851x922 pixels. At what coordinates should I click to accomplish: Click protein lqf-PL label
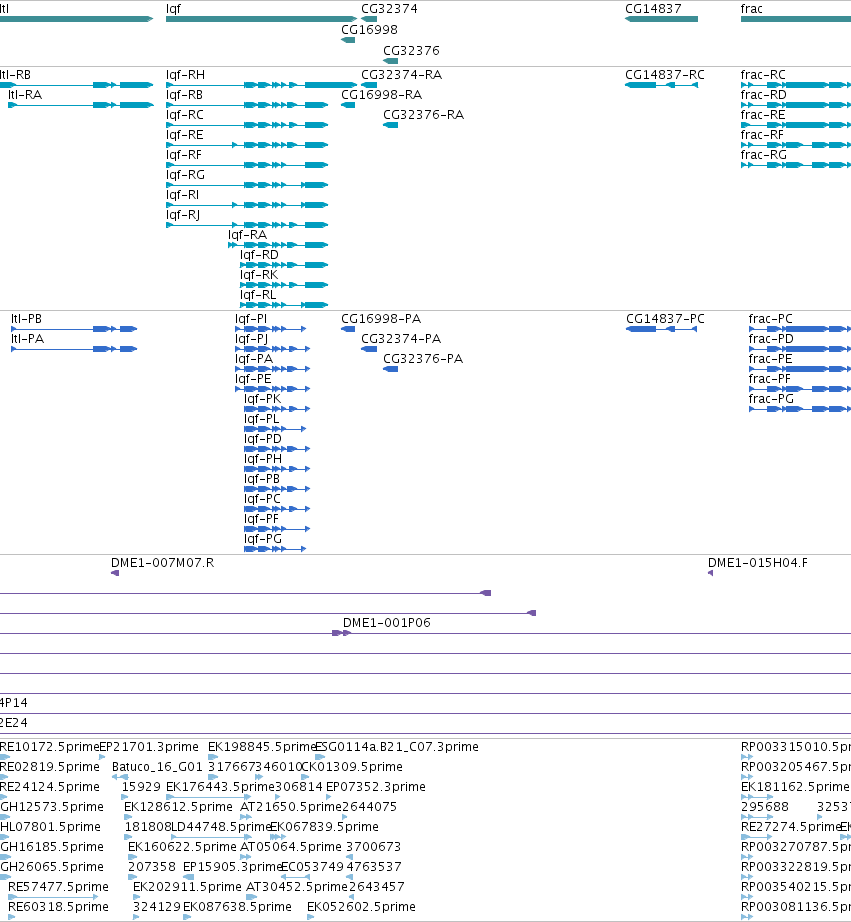[x=262, y=419]
